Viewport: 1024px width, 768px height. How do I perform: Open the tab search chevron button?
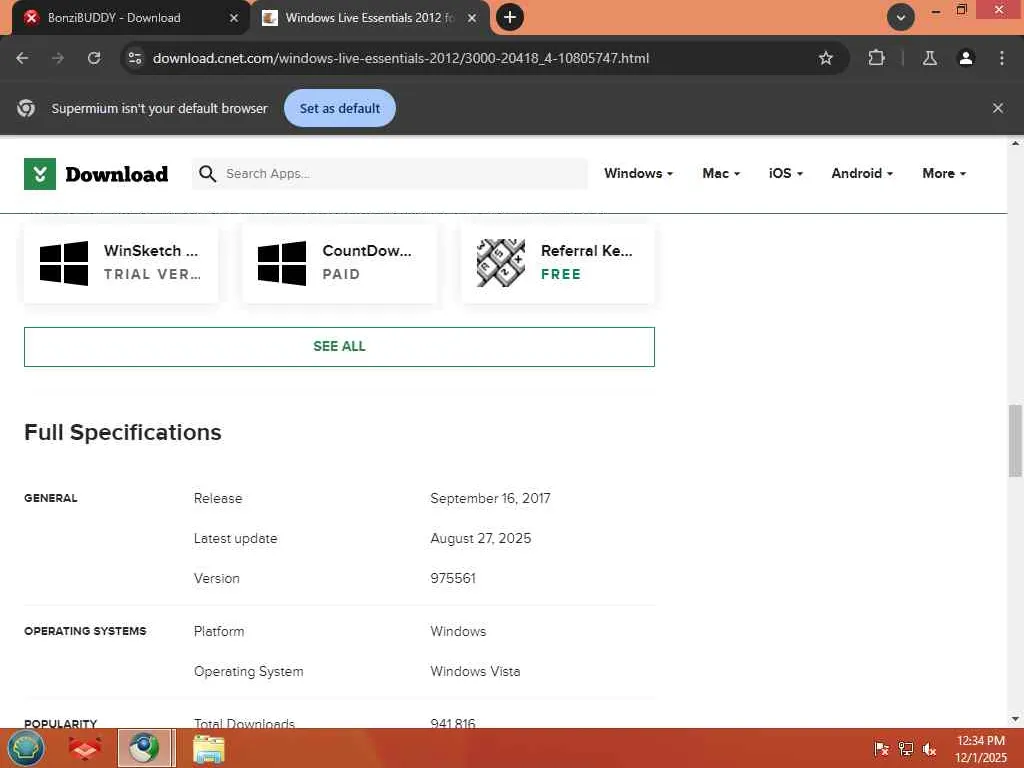pyautogui.click(x=901, y=17)
